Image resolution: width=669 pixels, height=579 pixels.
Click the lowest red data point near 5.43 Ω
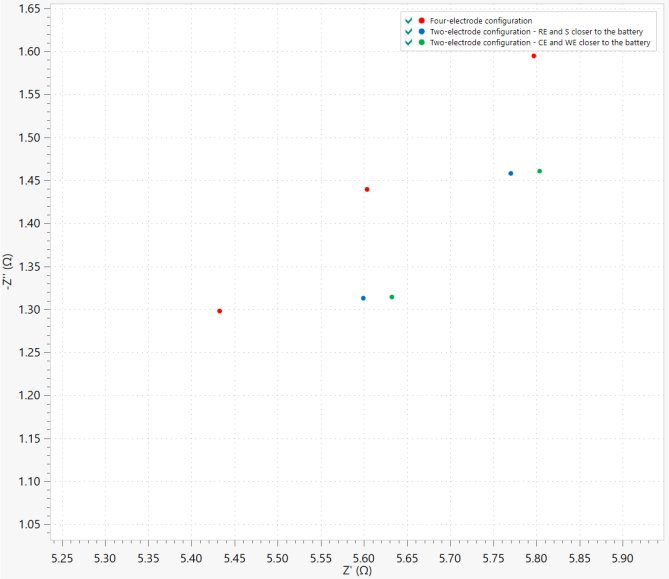click(219, 311)
